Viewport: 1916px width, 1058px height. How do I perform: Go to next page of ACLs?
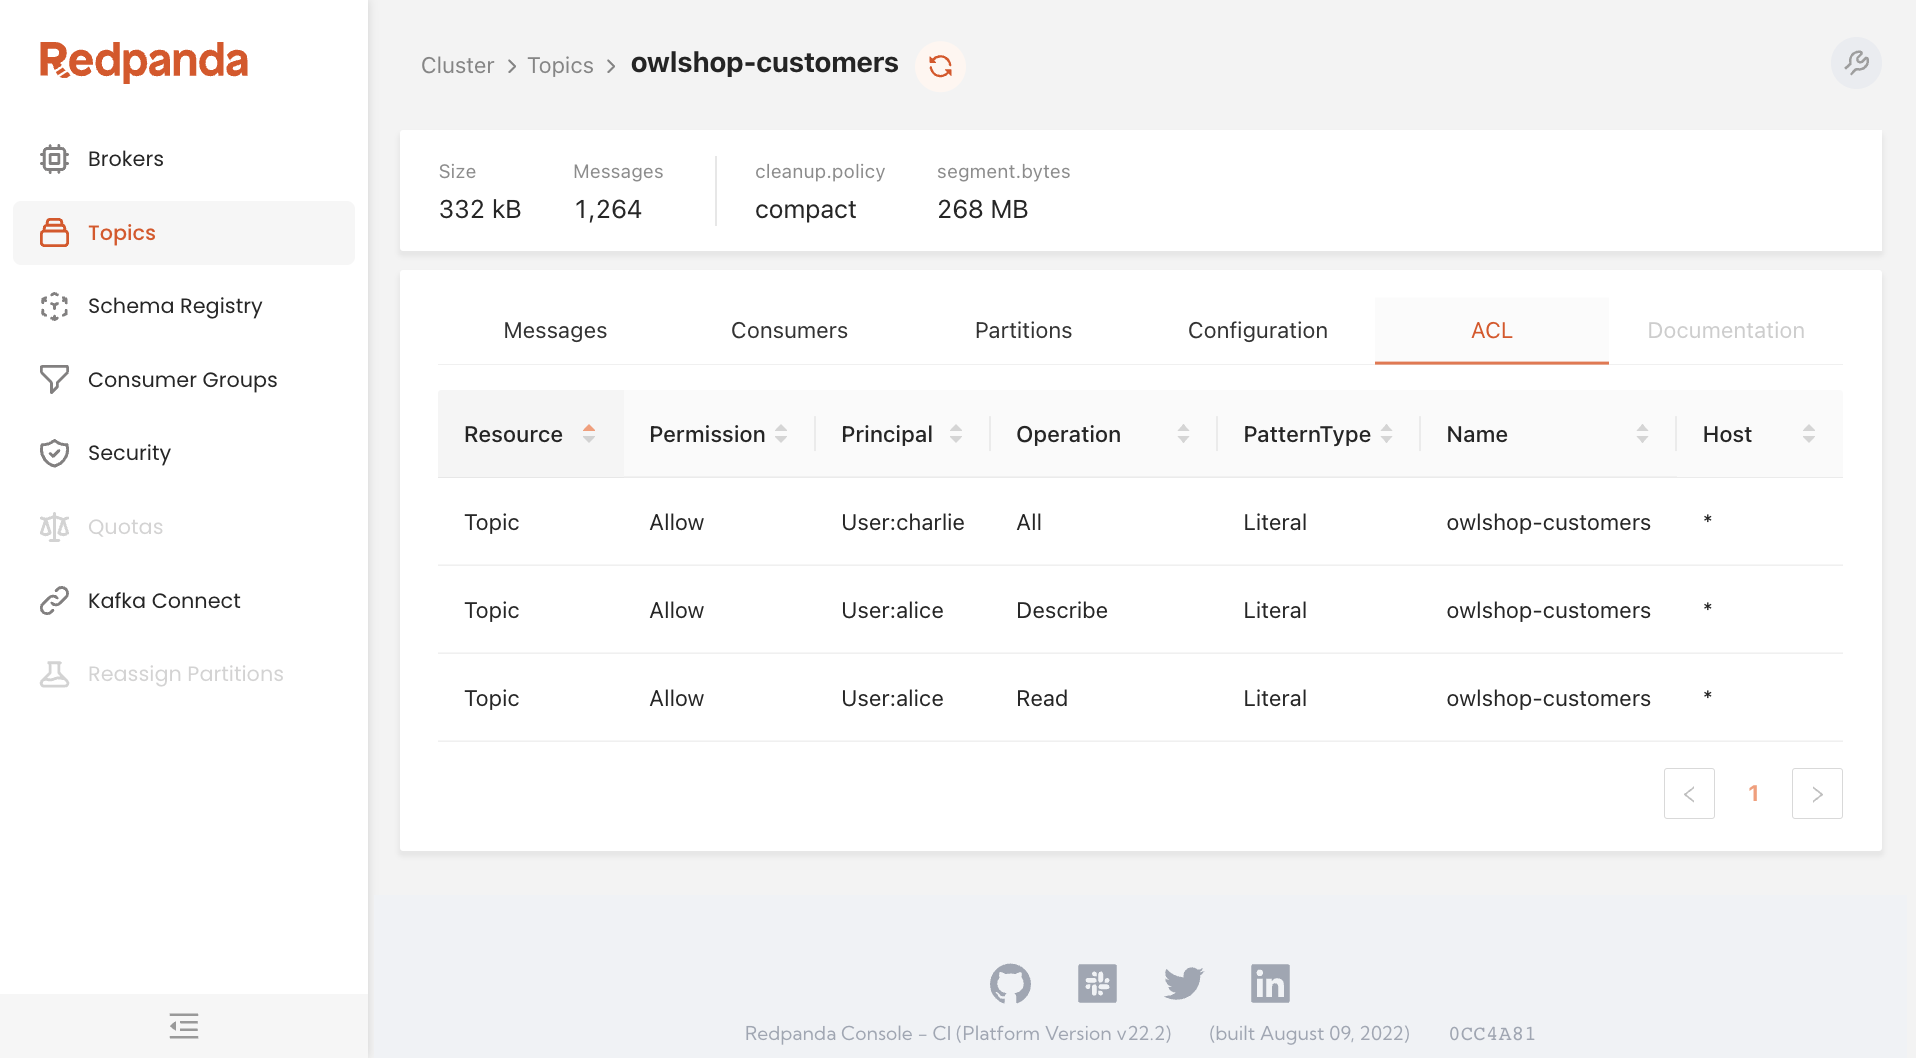pyautogui.click(x=1817, y=794)
